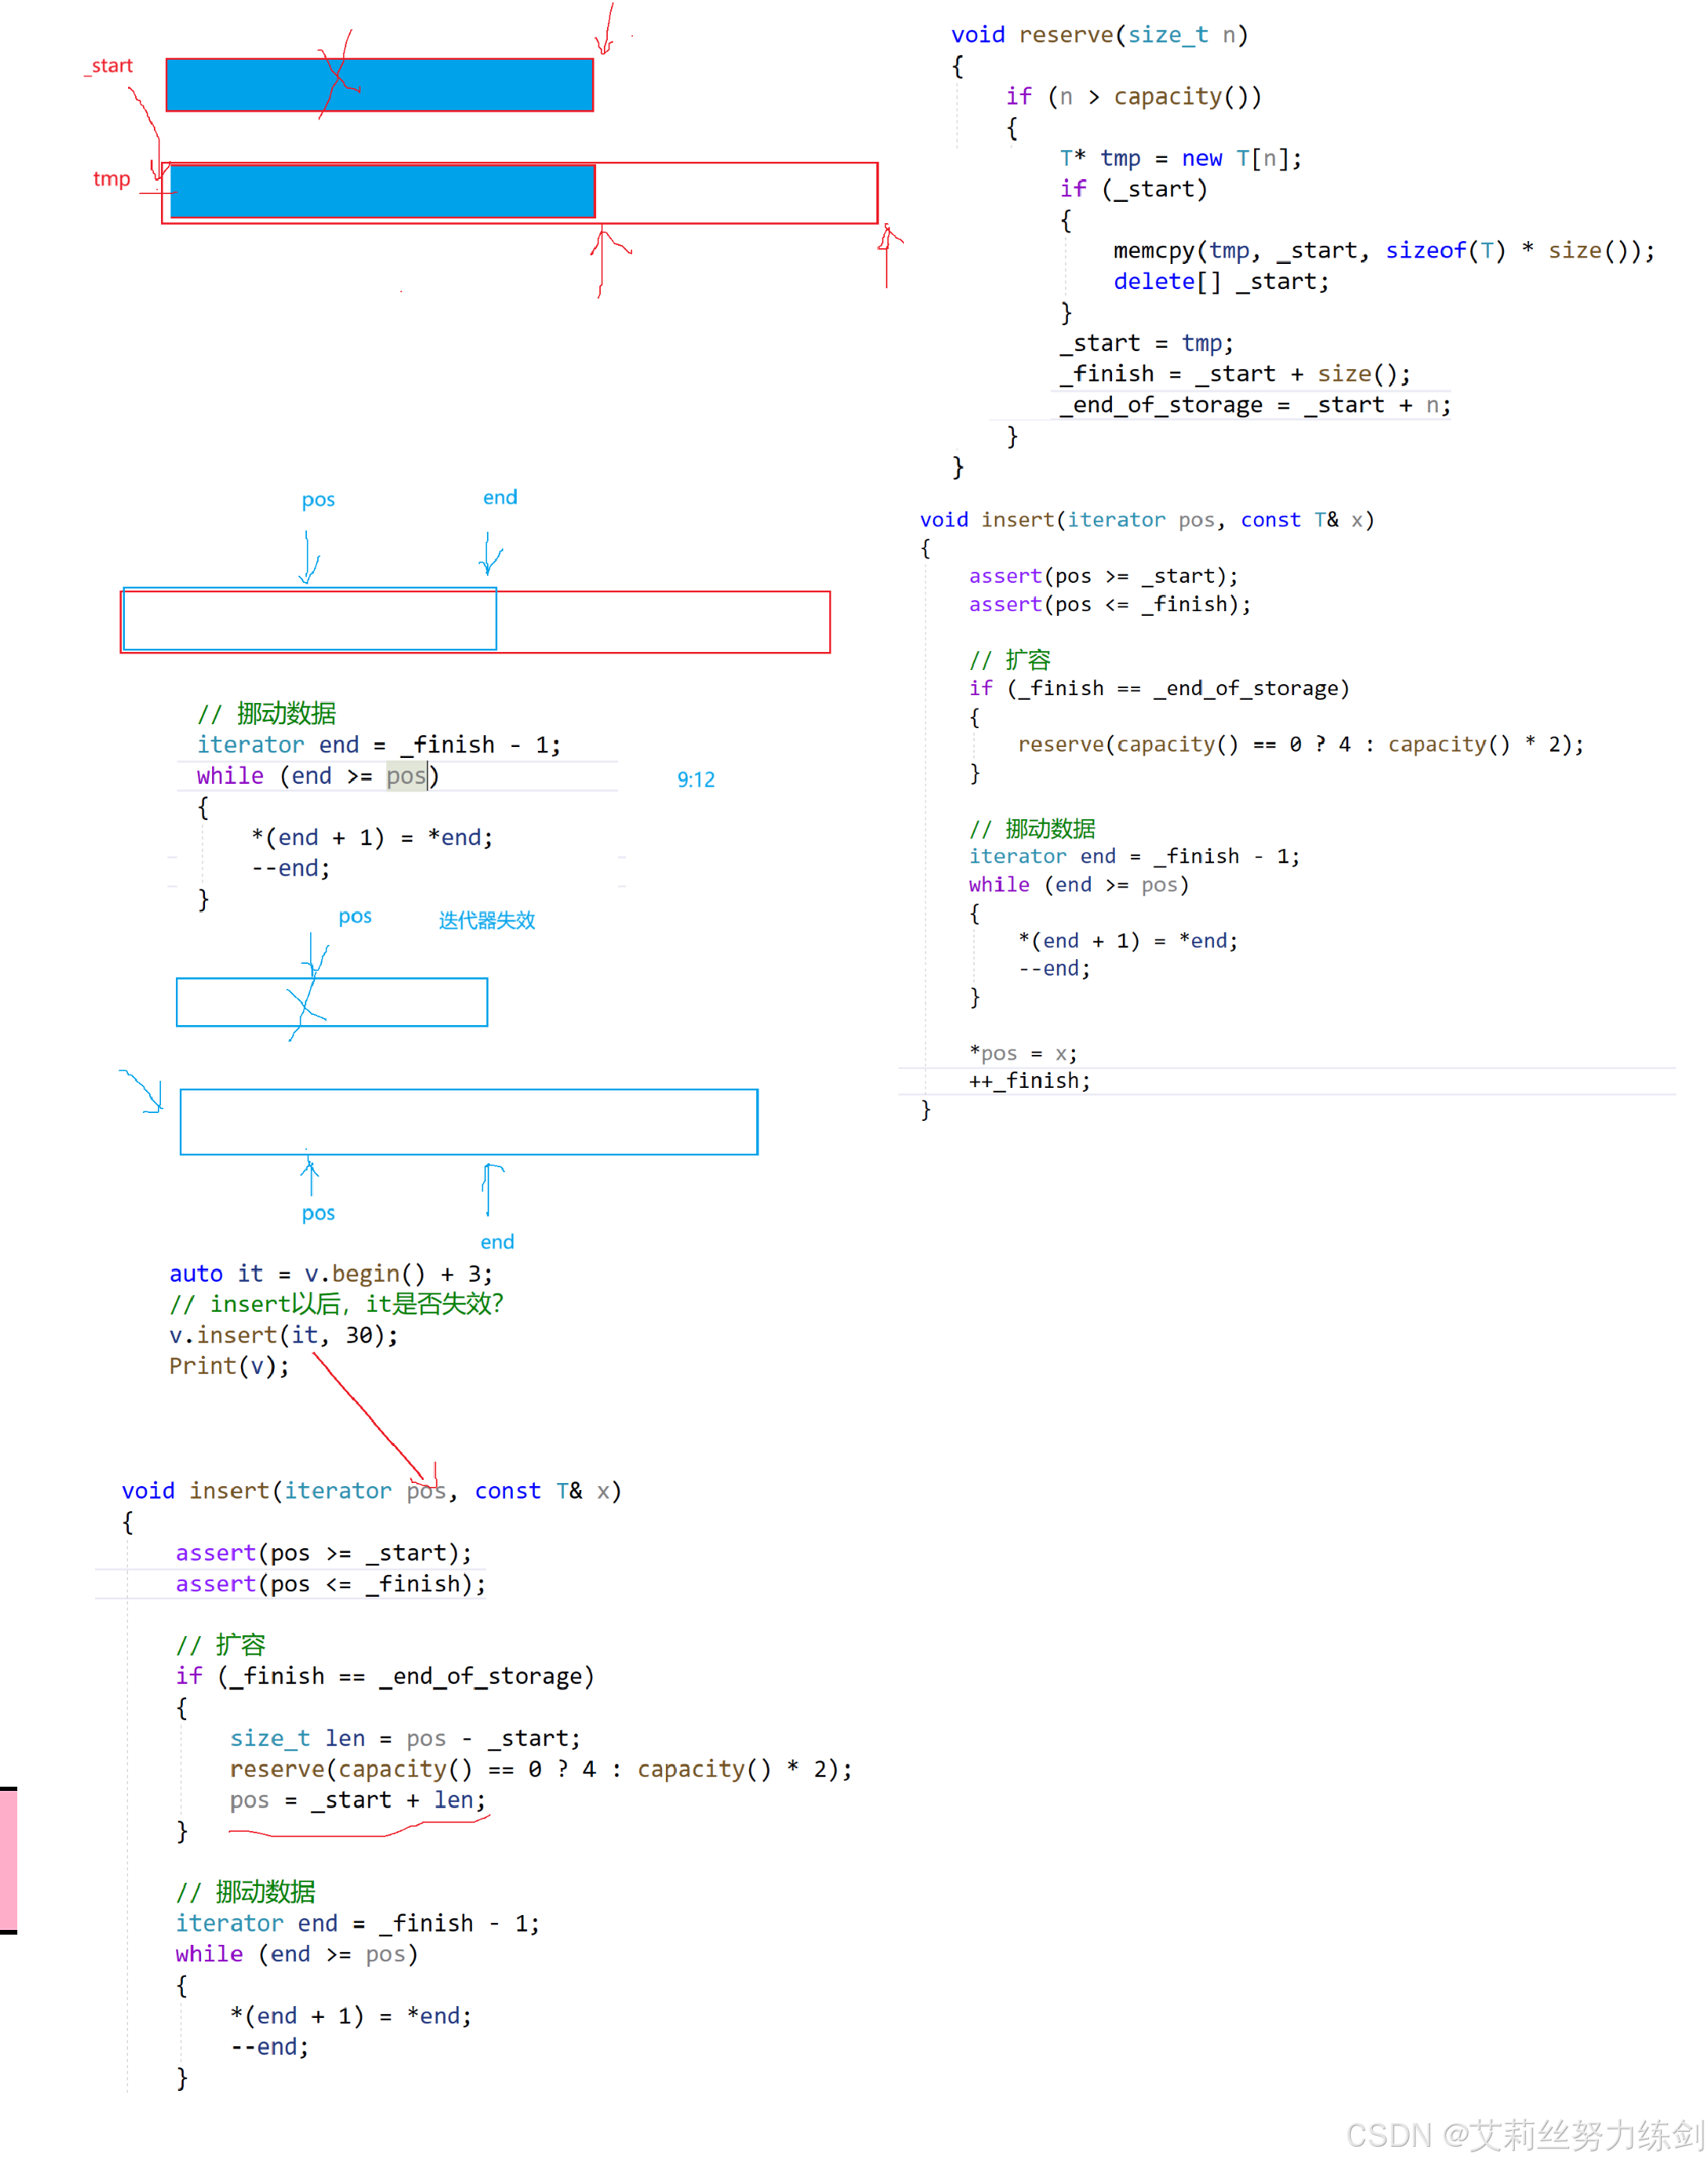Click the ++_finish; line
Viewport: 1708px width, 2164px height.
(x=1029, y=1080)
